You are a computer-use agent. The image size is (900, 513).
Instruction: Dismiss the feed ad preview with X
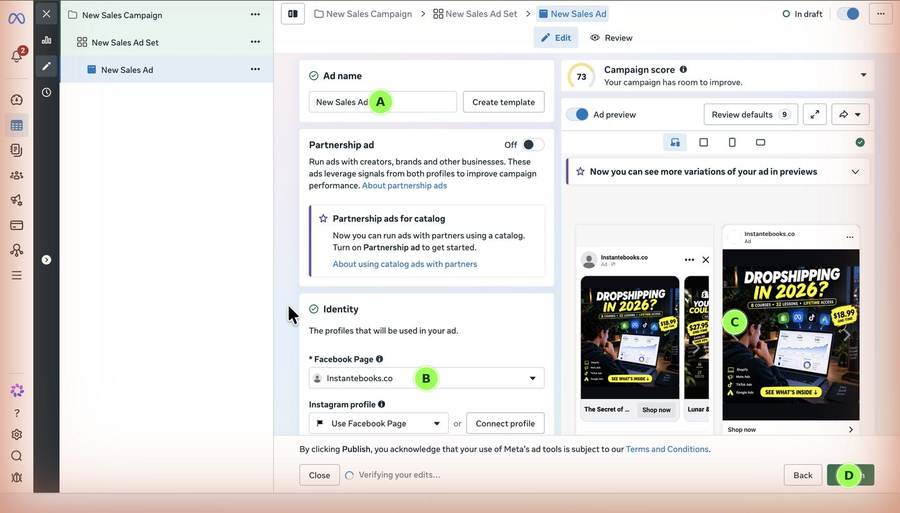705,260
